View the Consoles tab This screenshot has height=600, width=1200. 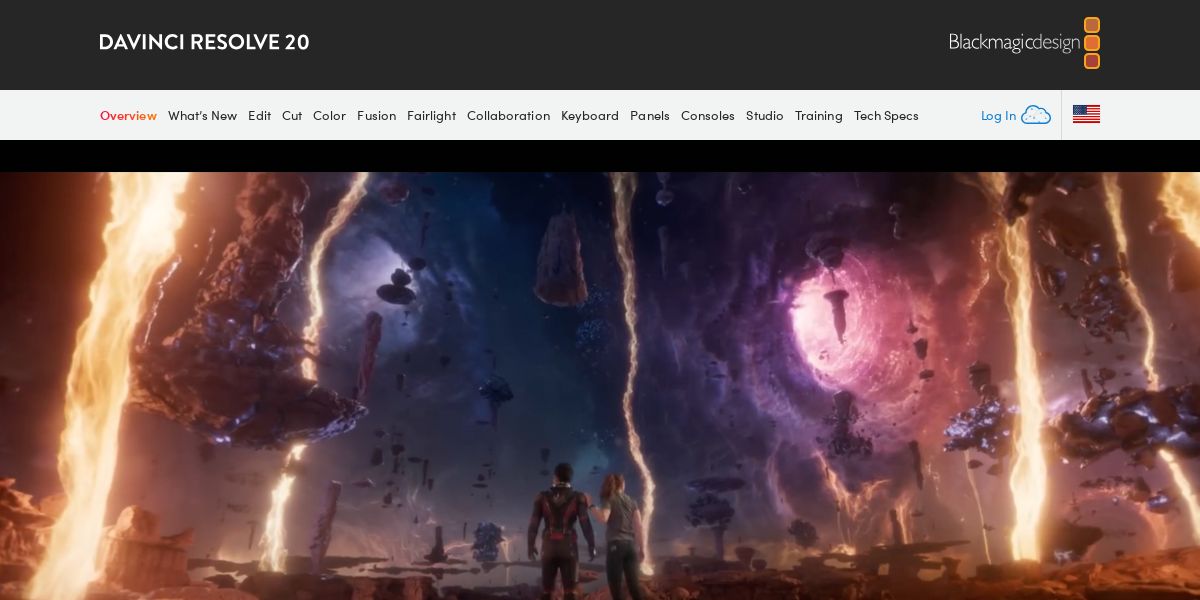tap(708, 116)
